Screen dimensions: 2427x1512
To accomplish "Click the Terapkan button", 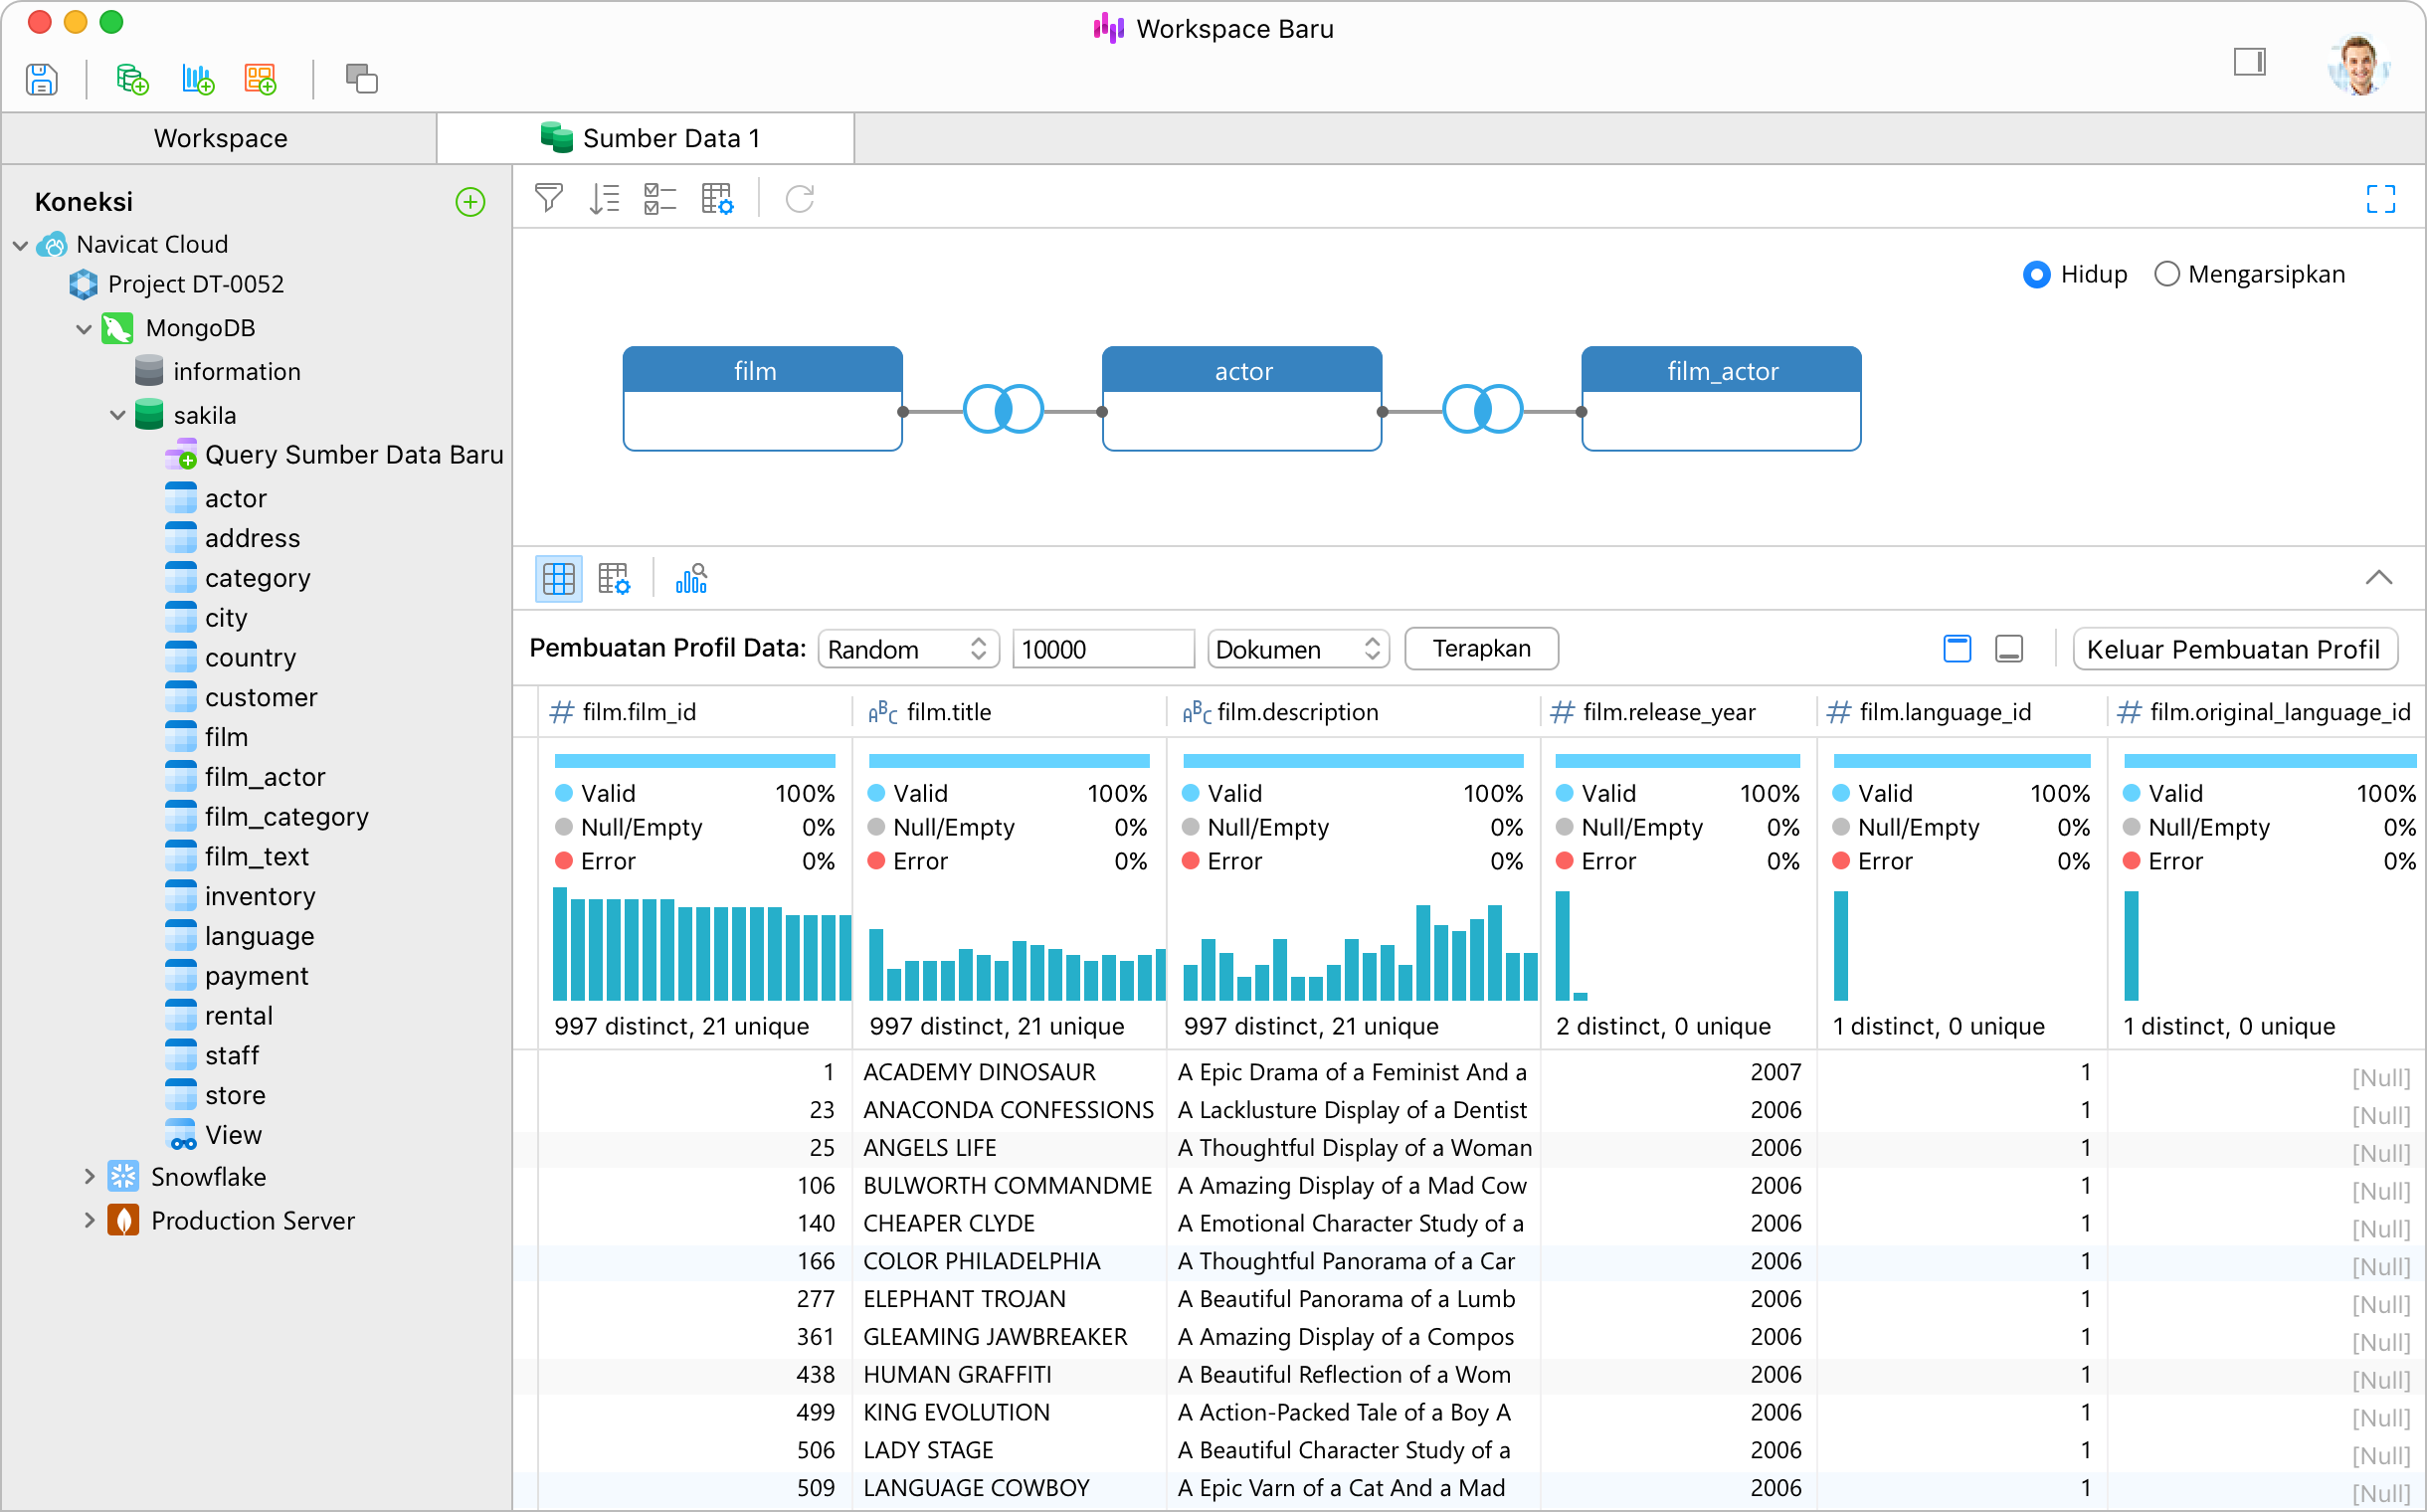I will click(1480, 648).
